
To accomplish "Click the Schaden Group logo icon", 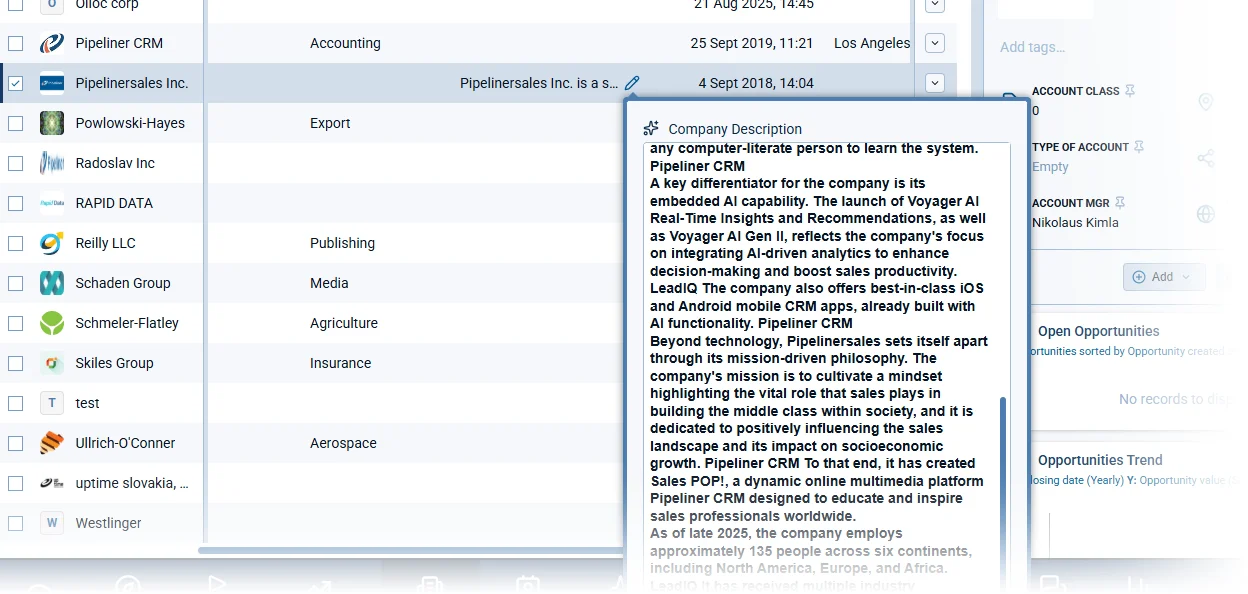I will click(x=52, y=283).
